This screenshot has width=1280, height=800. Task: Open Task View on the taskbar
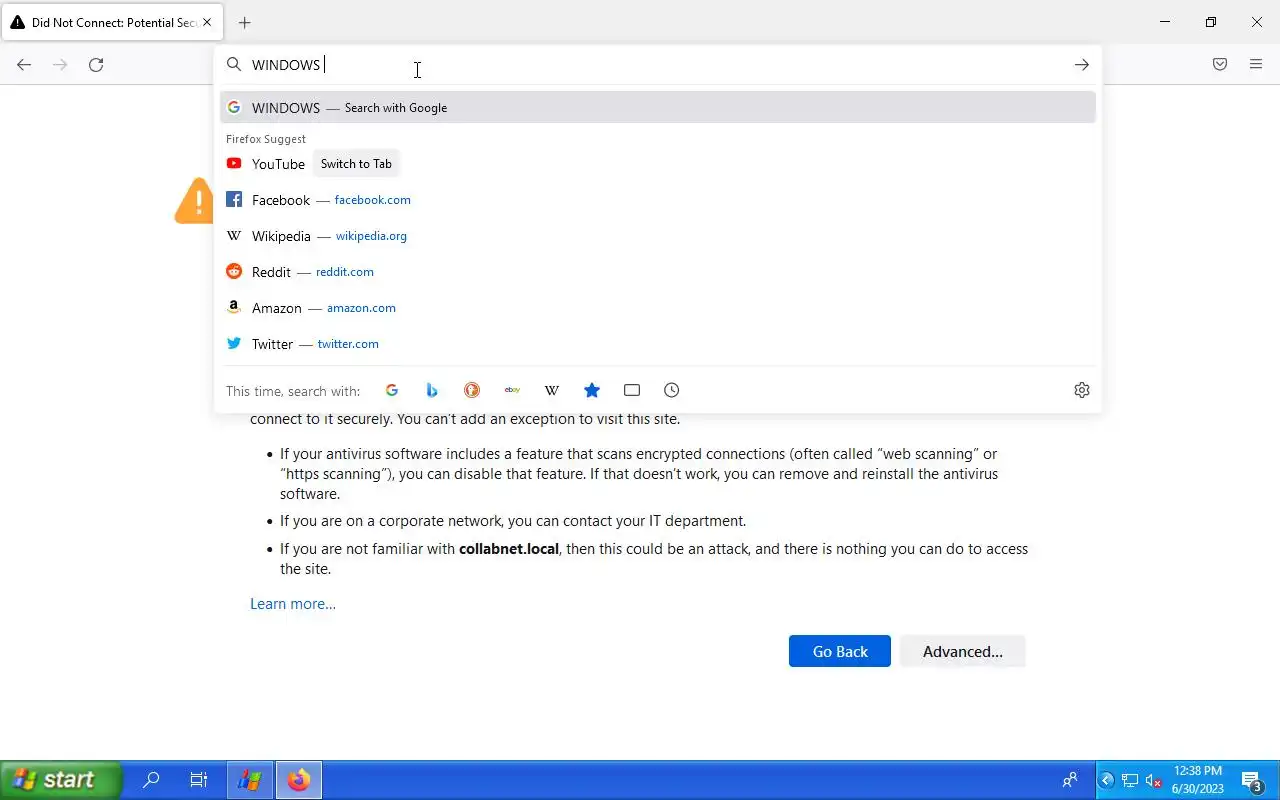tap(199, 780)
